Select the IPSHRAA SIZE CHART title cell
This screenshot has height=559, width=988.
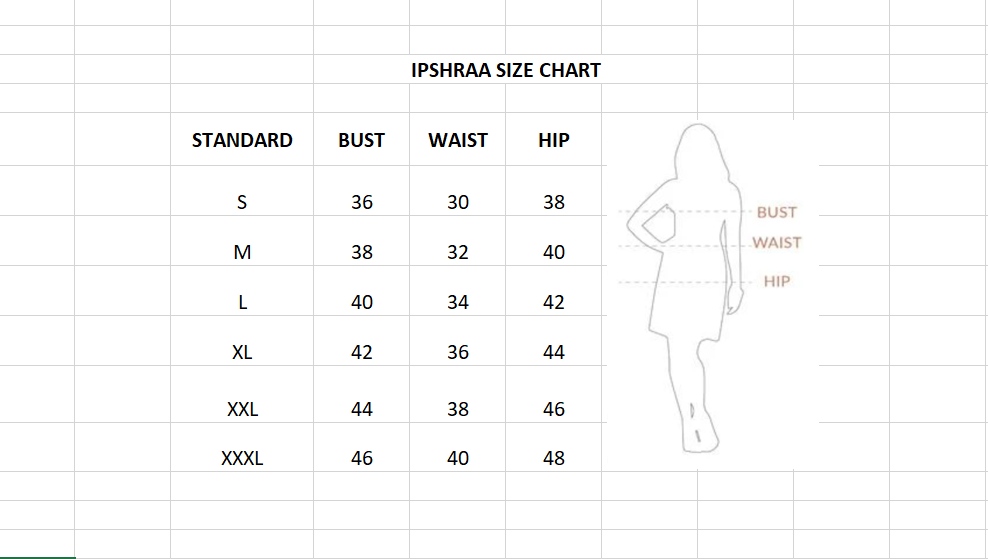(x=505, y=70)
